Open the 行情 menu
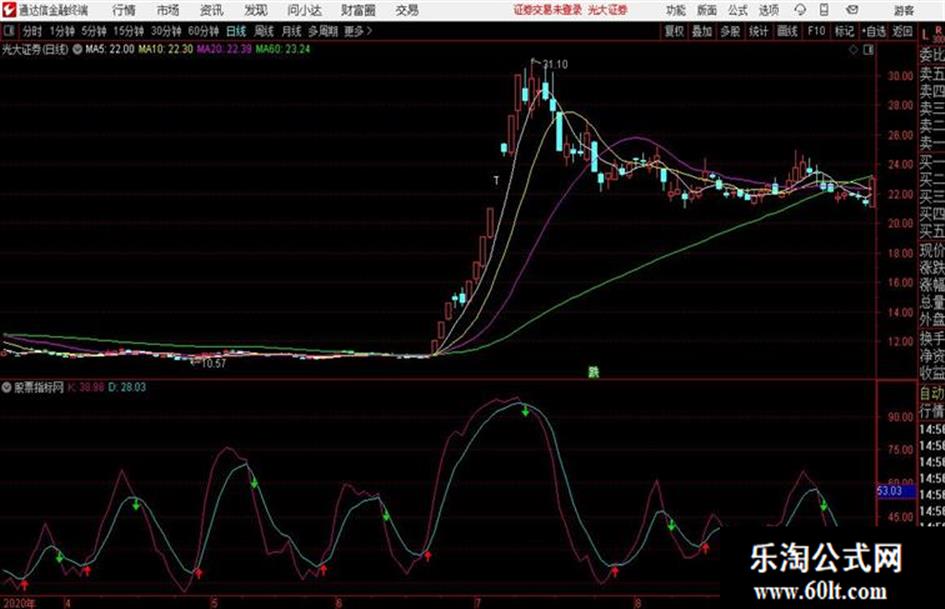Screen dimensions: 945x609 pyautogui.click(x=124, y=10)
